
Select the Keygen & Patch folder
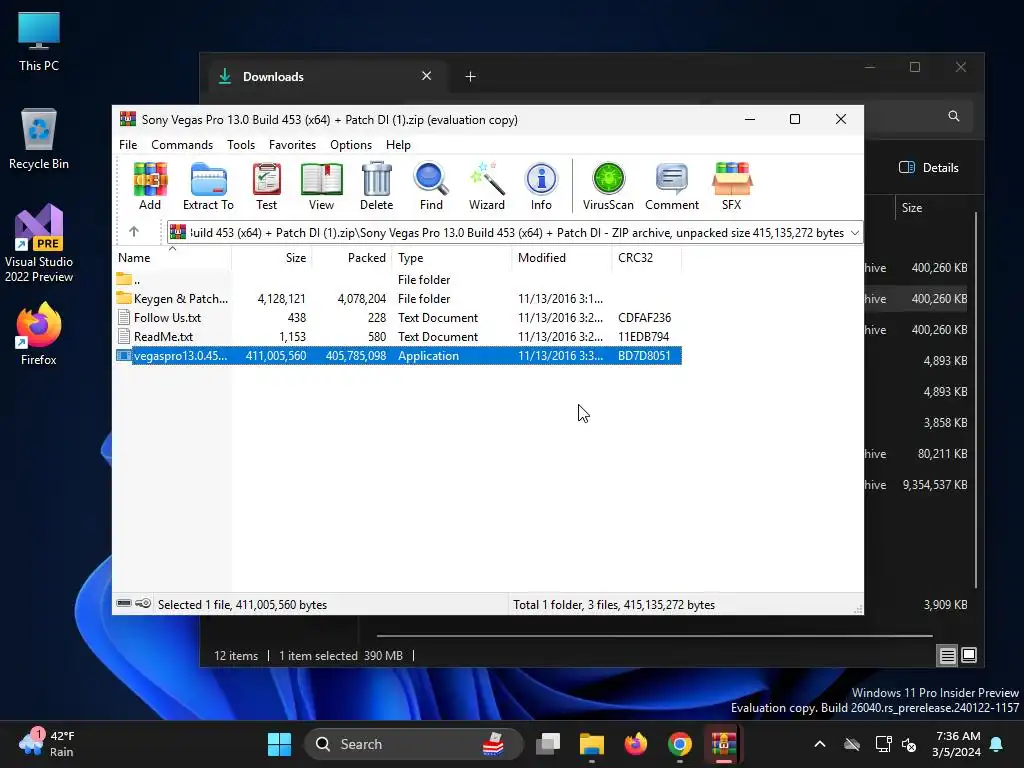coord(398,298)
